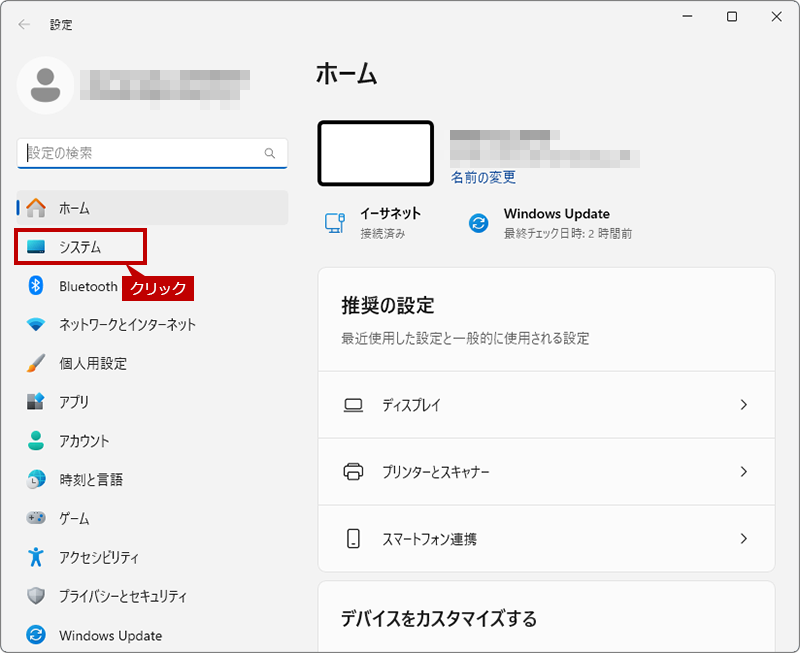
Task: Click the アプリ apps icon
Action: (x=36, y=401)
